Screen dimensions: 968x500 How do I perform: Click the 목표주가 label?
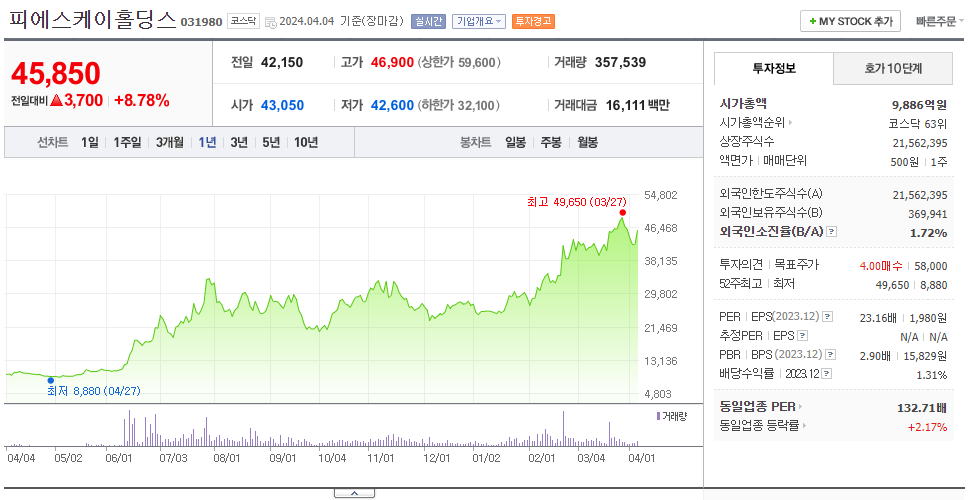tap(797, 265)
